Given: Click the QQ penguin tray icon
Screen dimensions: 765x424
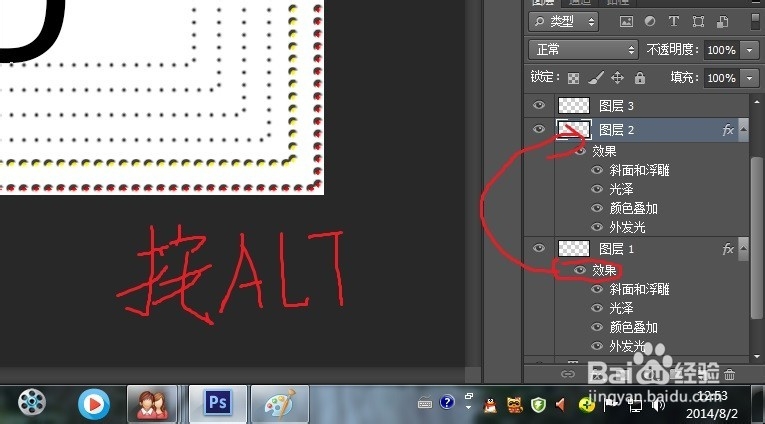Looking at the screenshot, I should point(490,404).
